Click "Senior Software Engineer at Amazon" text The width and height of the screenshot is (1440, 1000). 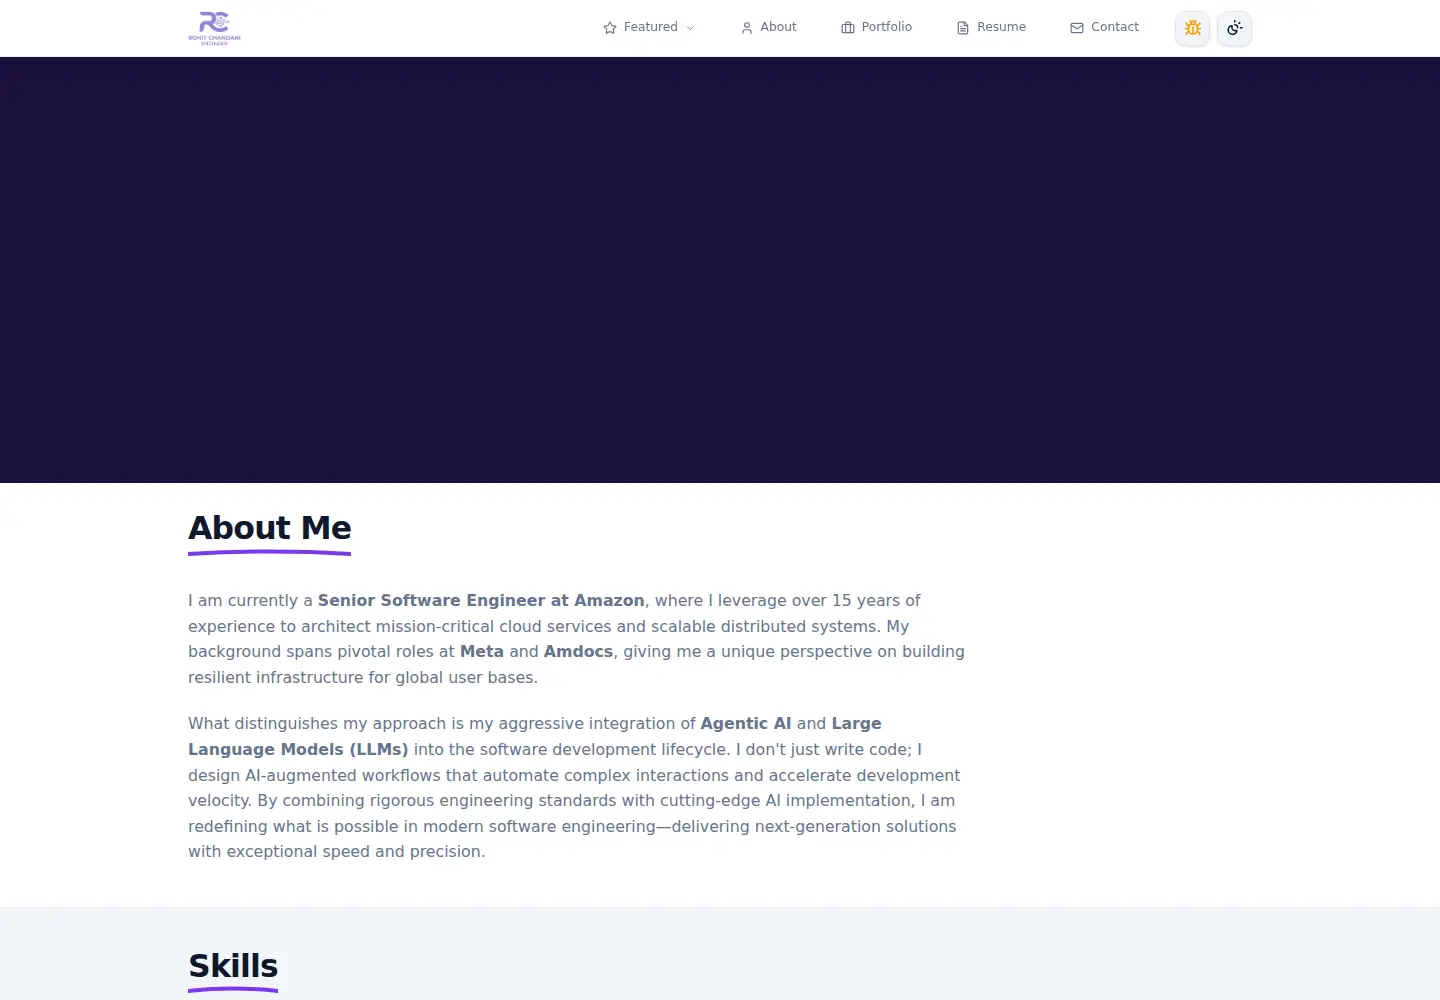pyautogui.click(x=481, y=600)
